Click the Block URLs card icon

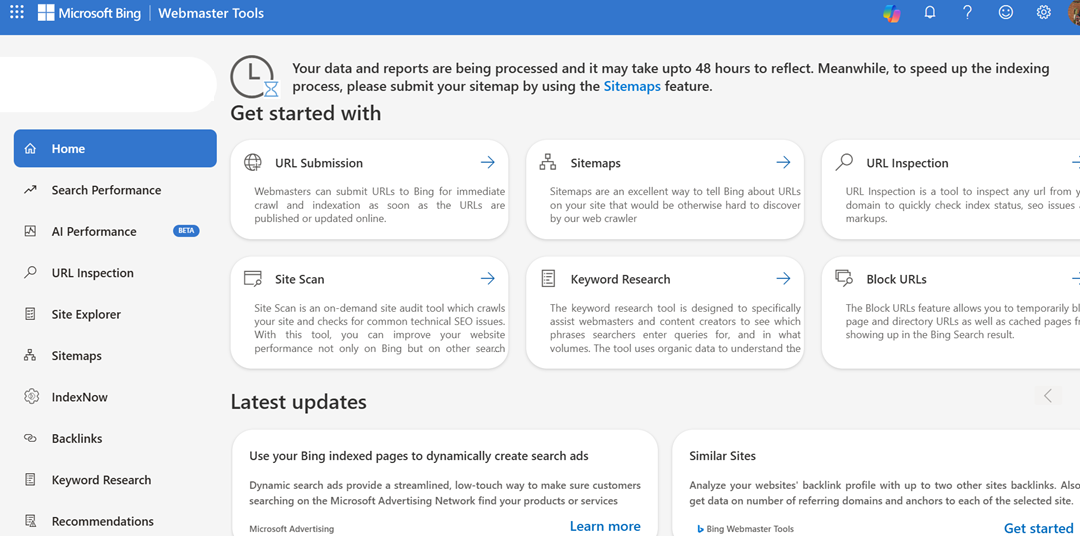(x=844, y=278)
